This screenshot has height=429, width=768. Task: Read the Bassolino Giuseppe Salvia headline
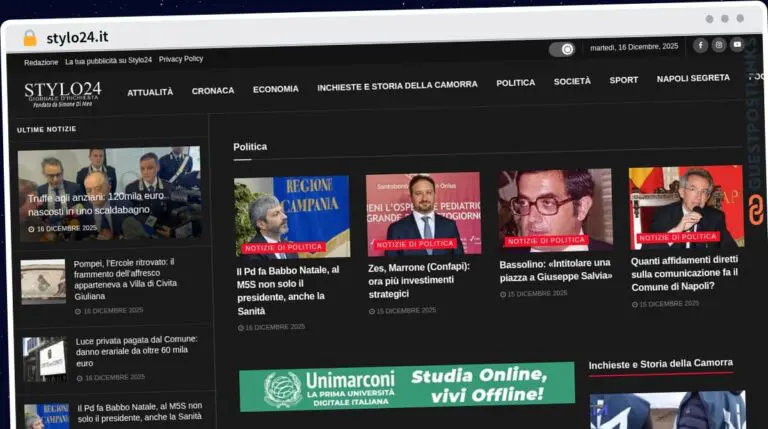pyautogui.click(x=555, y=269)
